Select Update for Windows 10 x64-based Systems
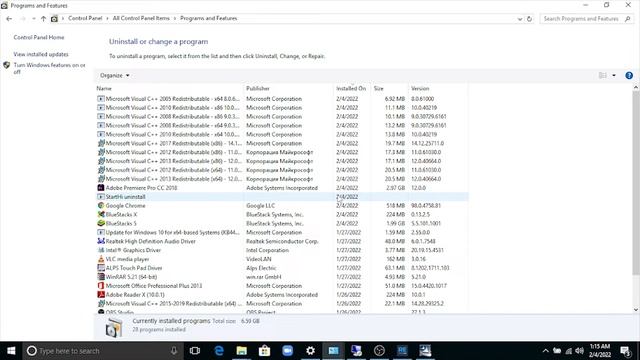 [282, 232]
